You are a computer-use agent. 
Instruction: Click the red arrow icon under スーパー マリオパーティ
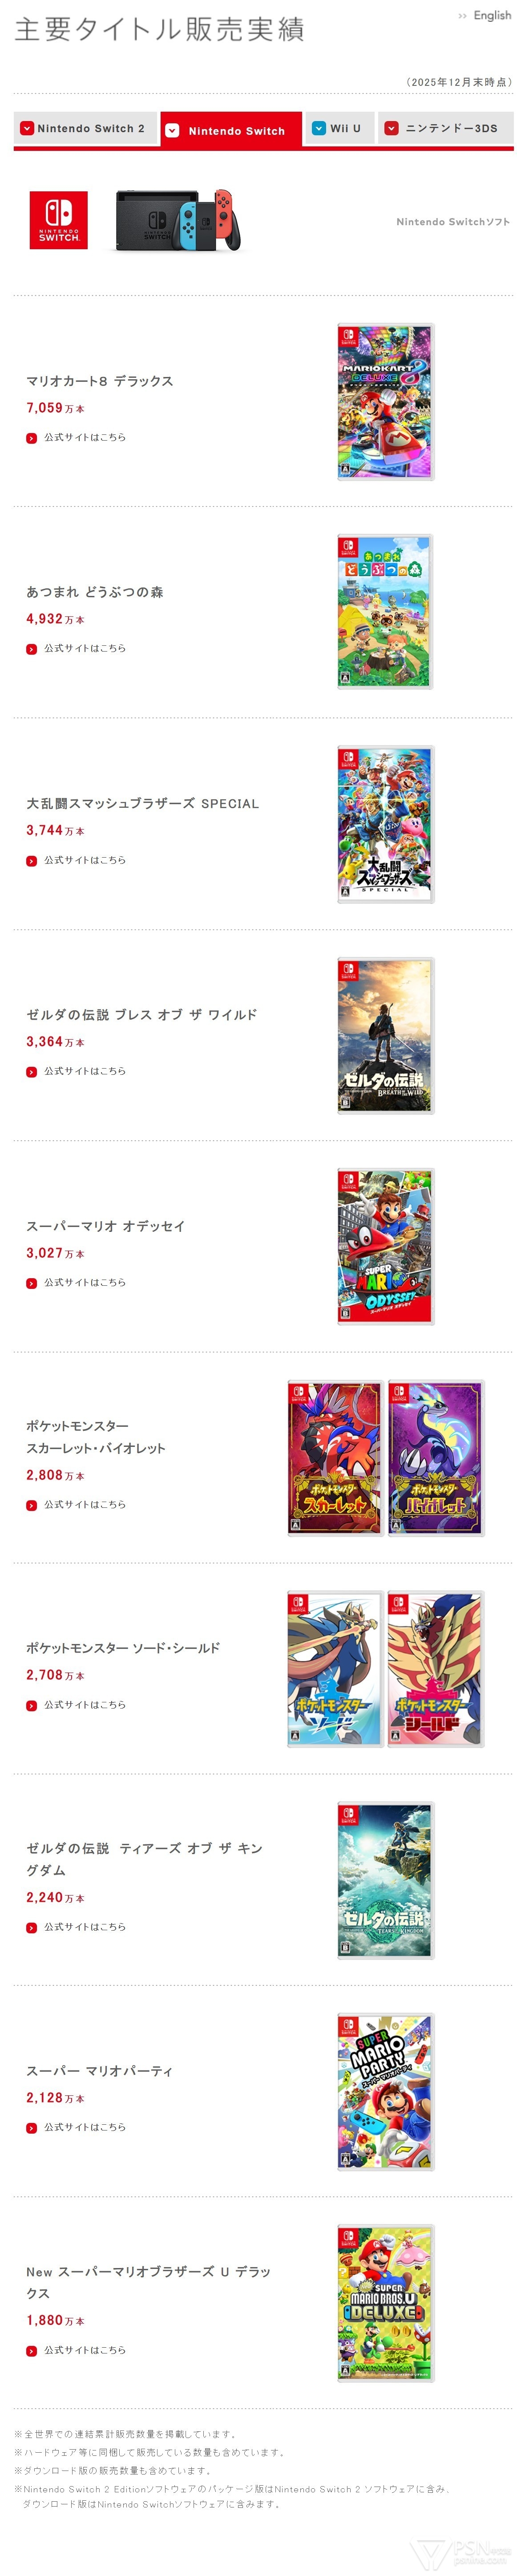click(x=31, y=2128)
